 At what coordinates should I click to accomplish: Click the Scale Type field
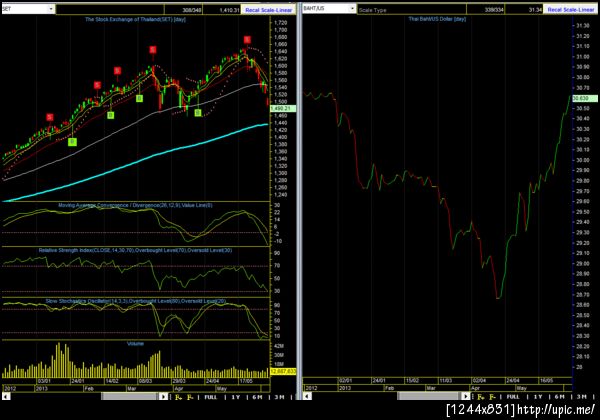pyautogui.click(x=412, y=10)
